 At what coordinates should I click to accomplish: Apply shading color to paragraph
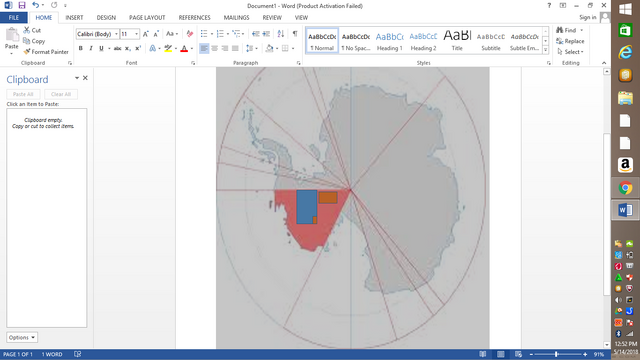[269, 48]
